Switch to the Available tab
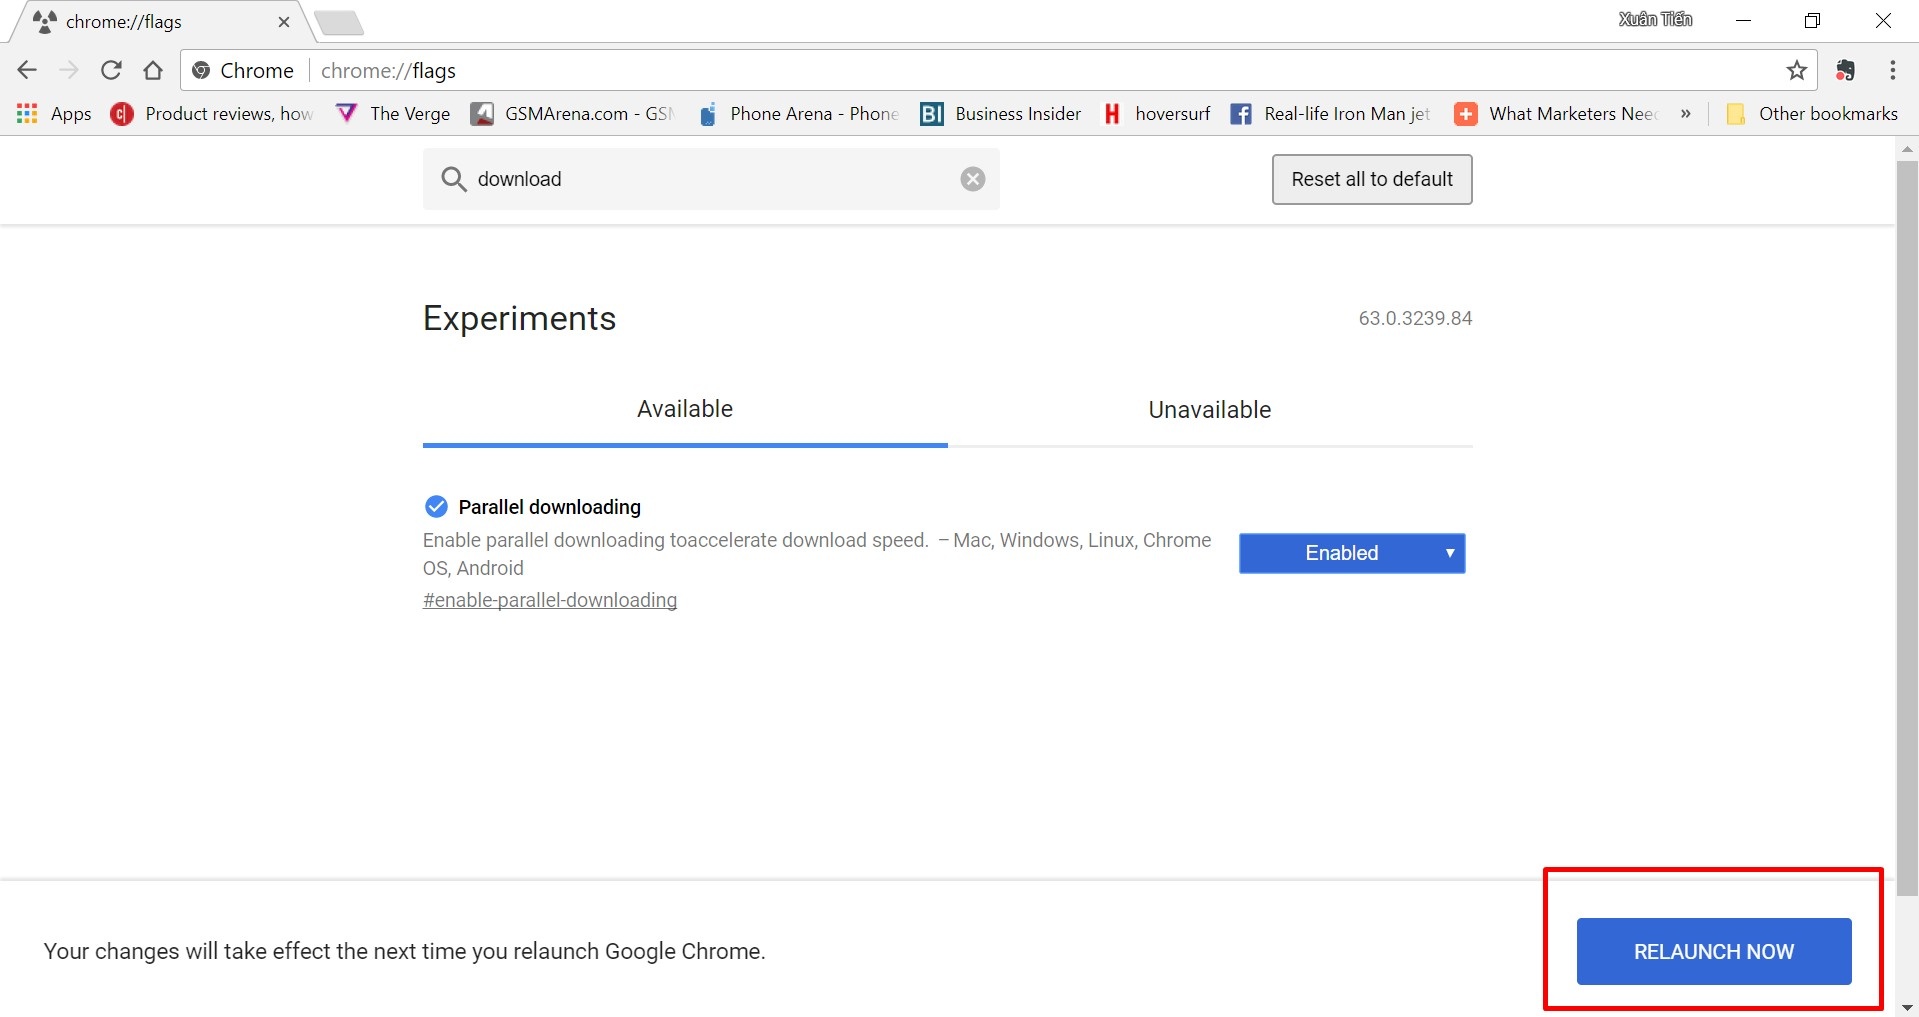1919x1017 pixels. (684, 409)
